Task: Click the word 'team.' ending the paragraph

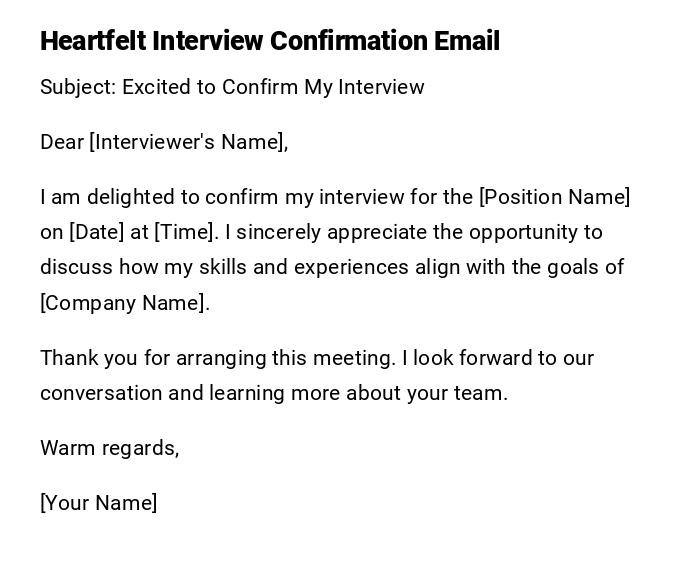Action: pyautogui.click(x=482, y=393)
